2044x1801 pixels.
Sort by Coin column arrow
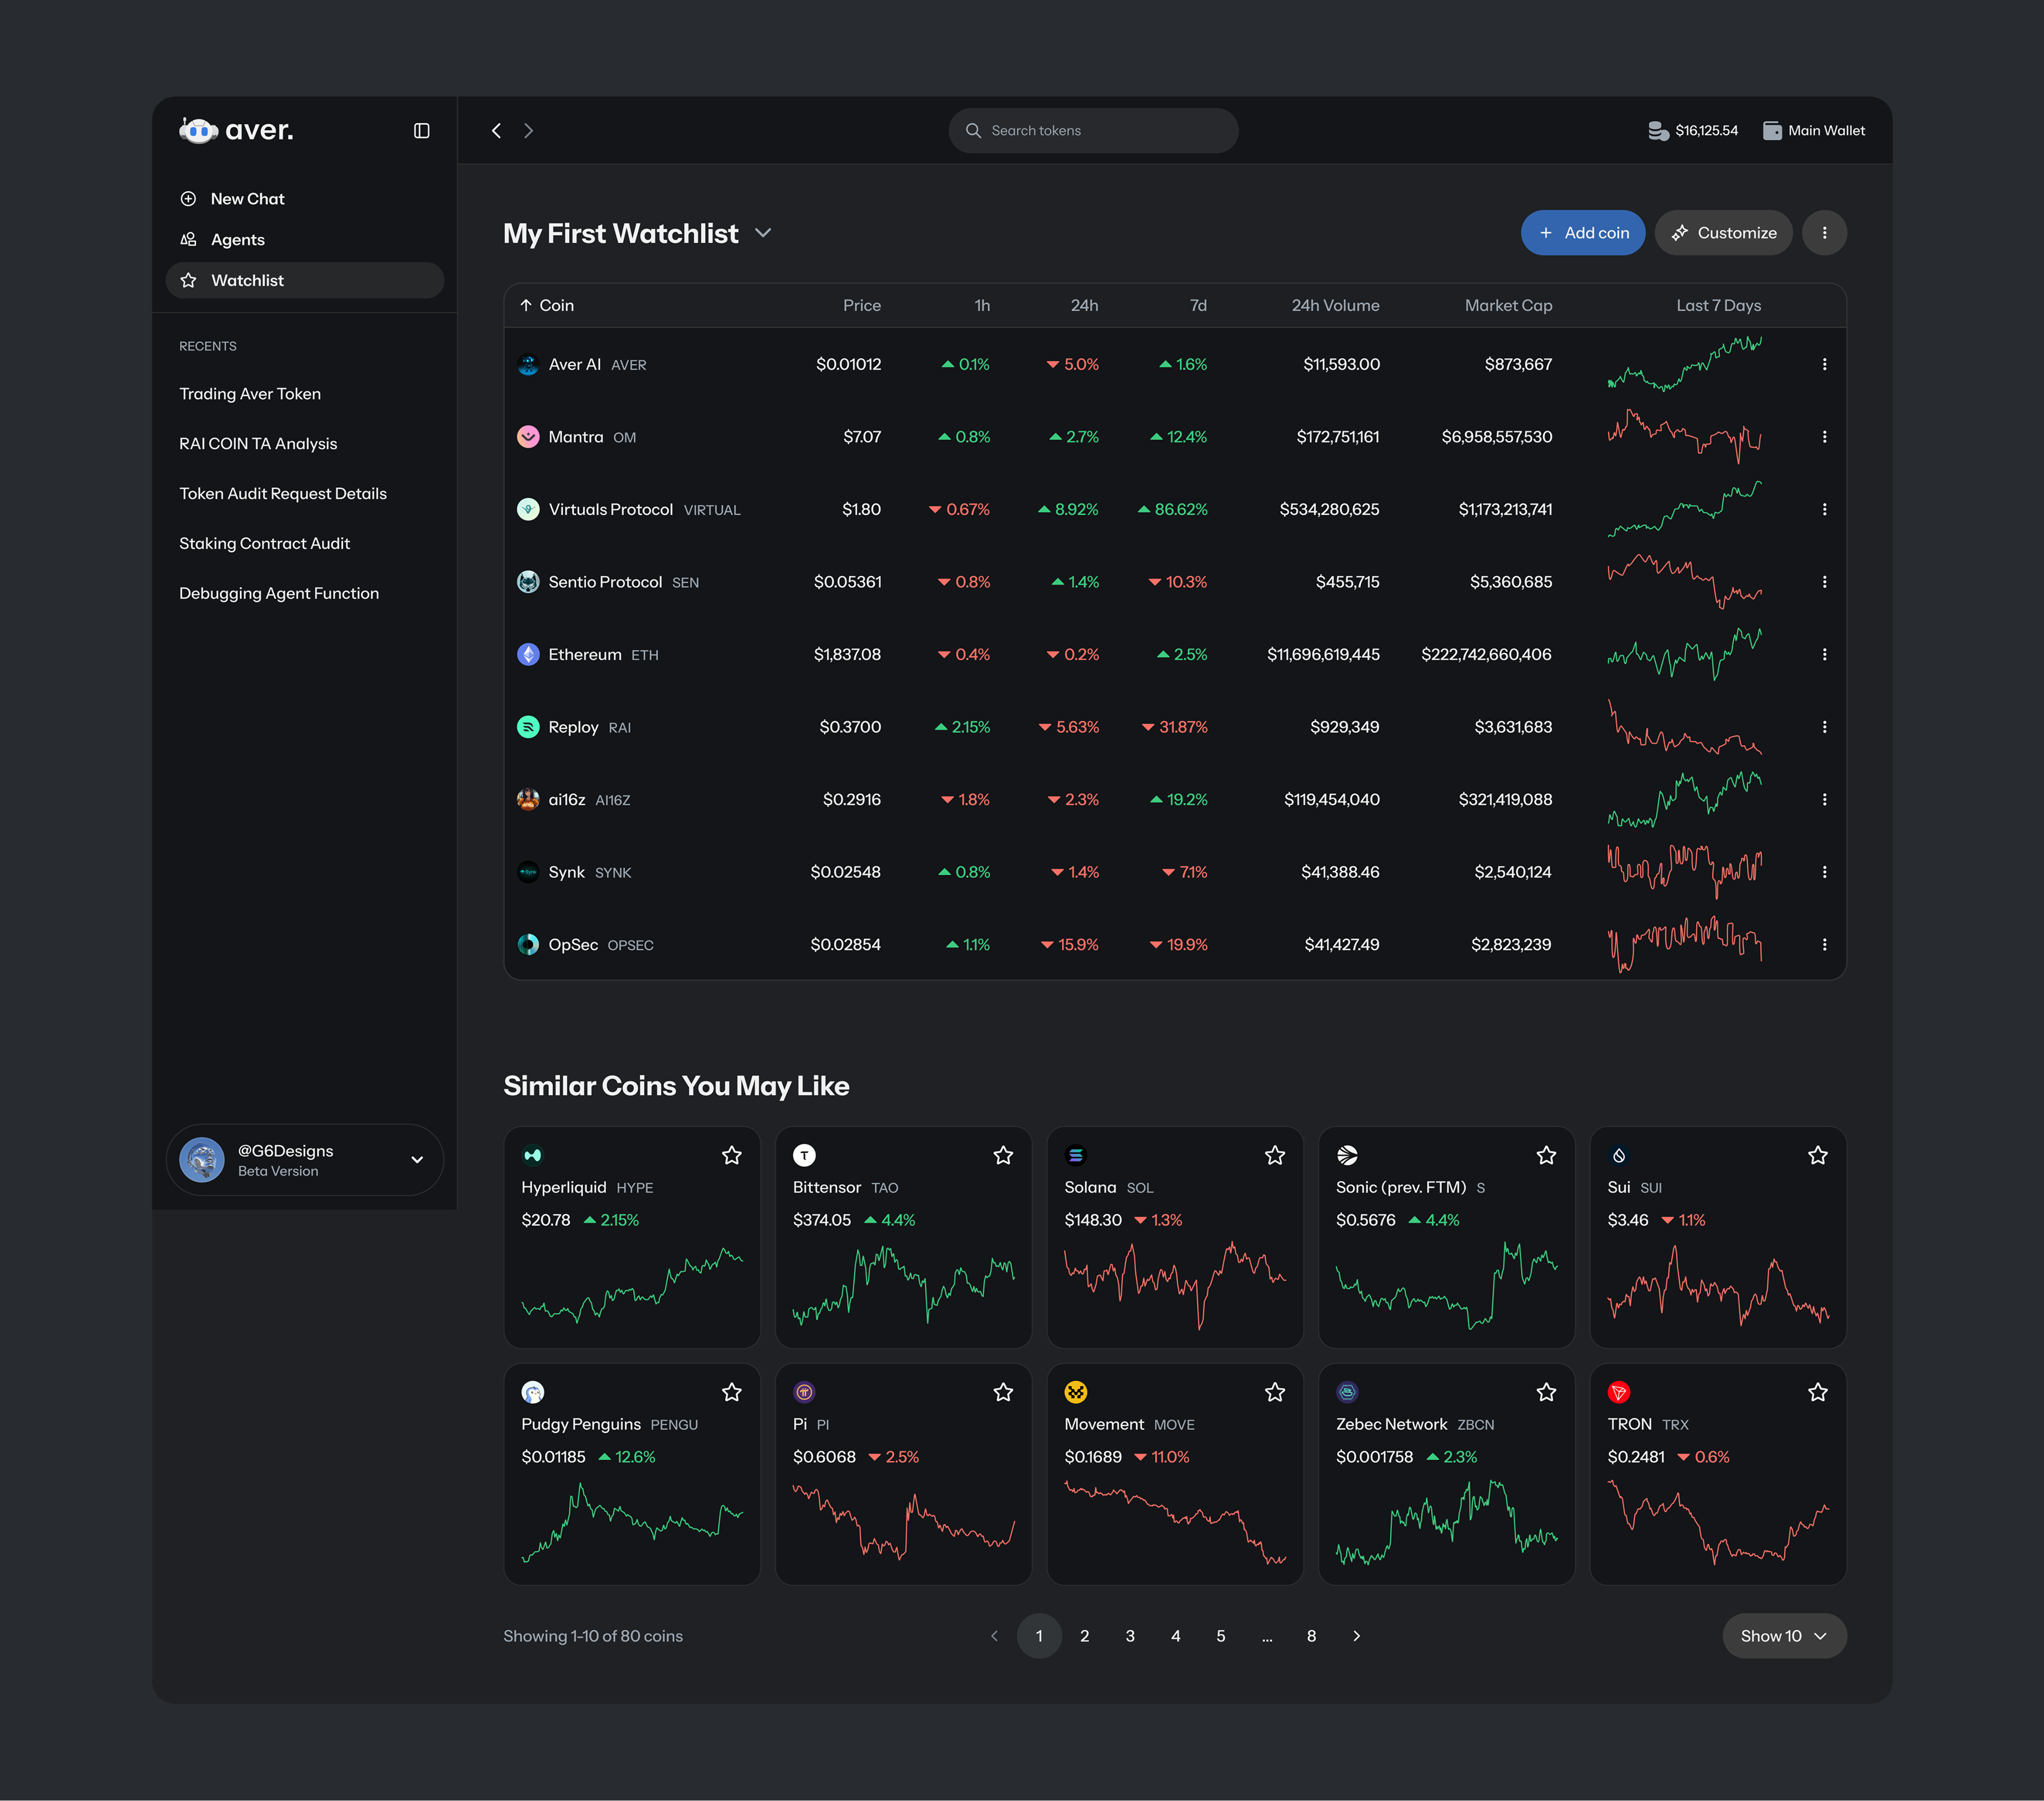pyautogui.click(x=525, y=306)
